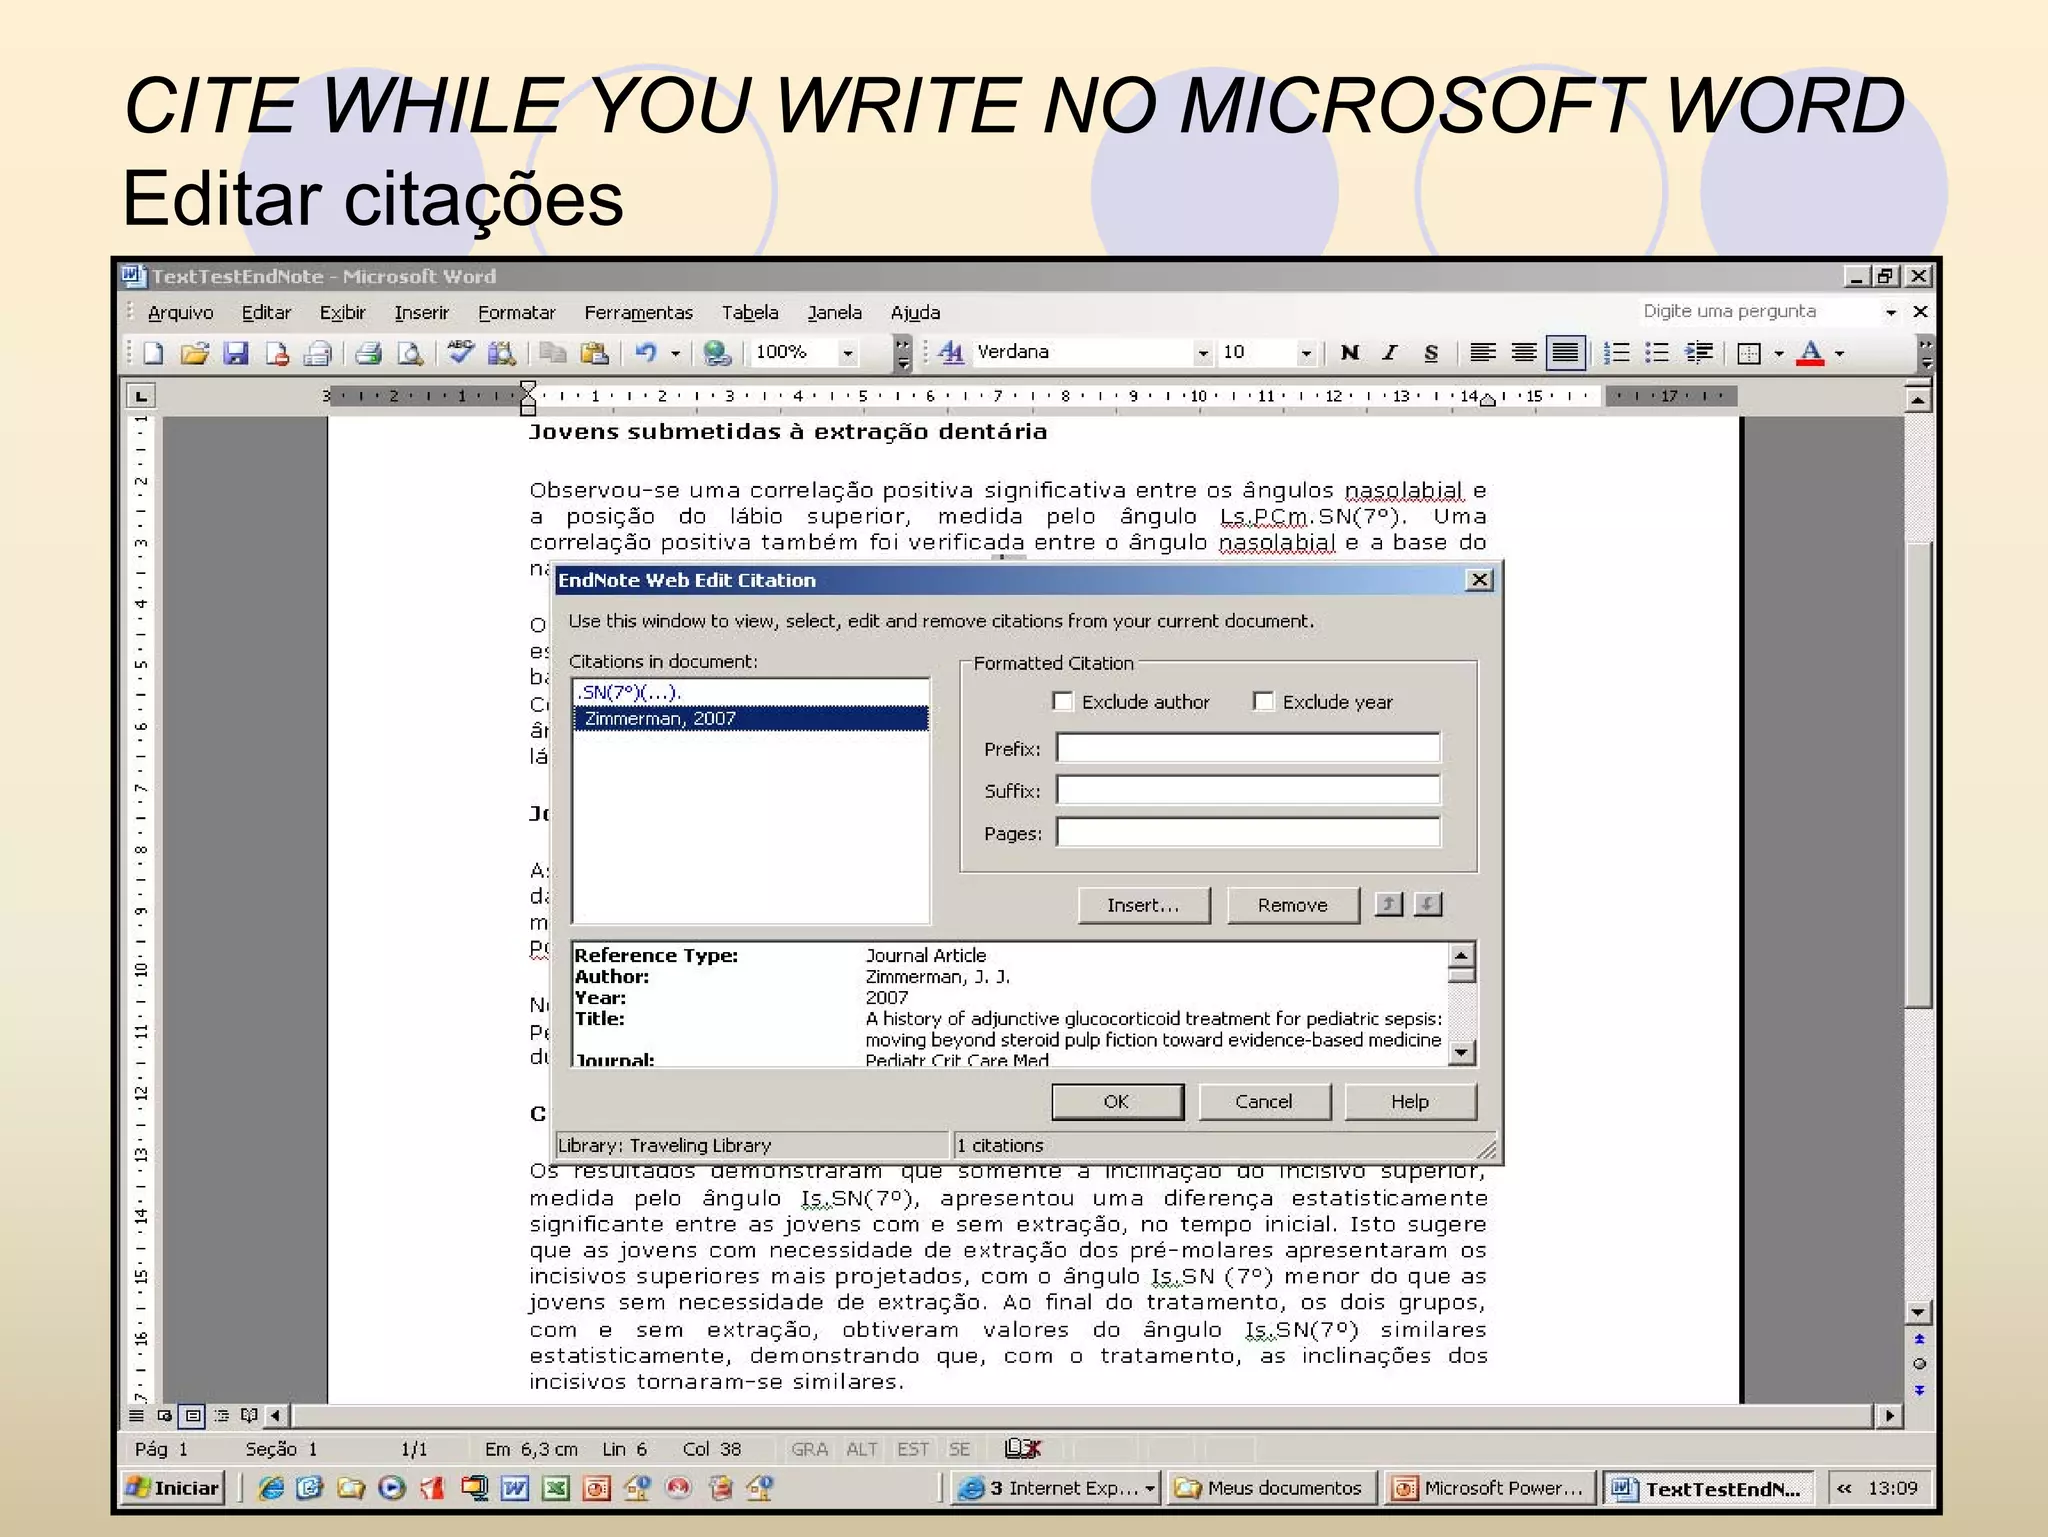This screenshot has width=2048, height=1537.
Task: Switch to Reading Layout view
Action: (x=250, y=1416)
